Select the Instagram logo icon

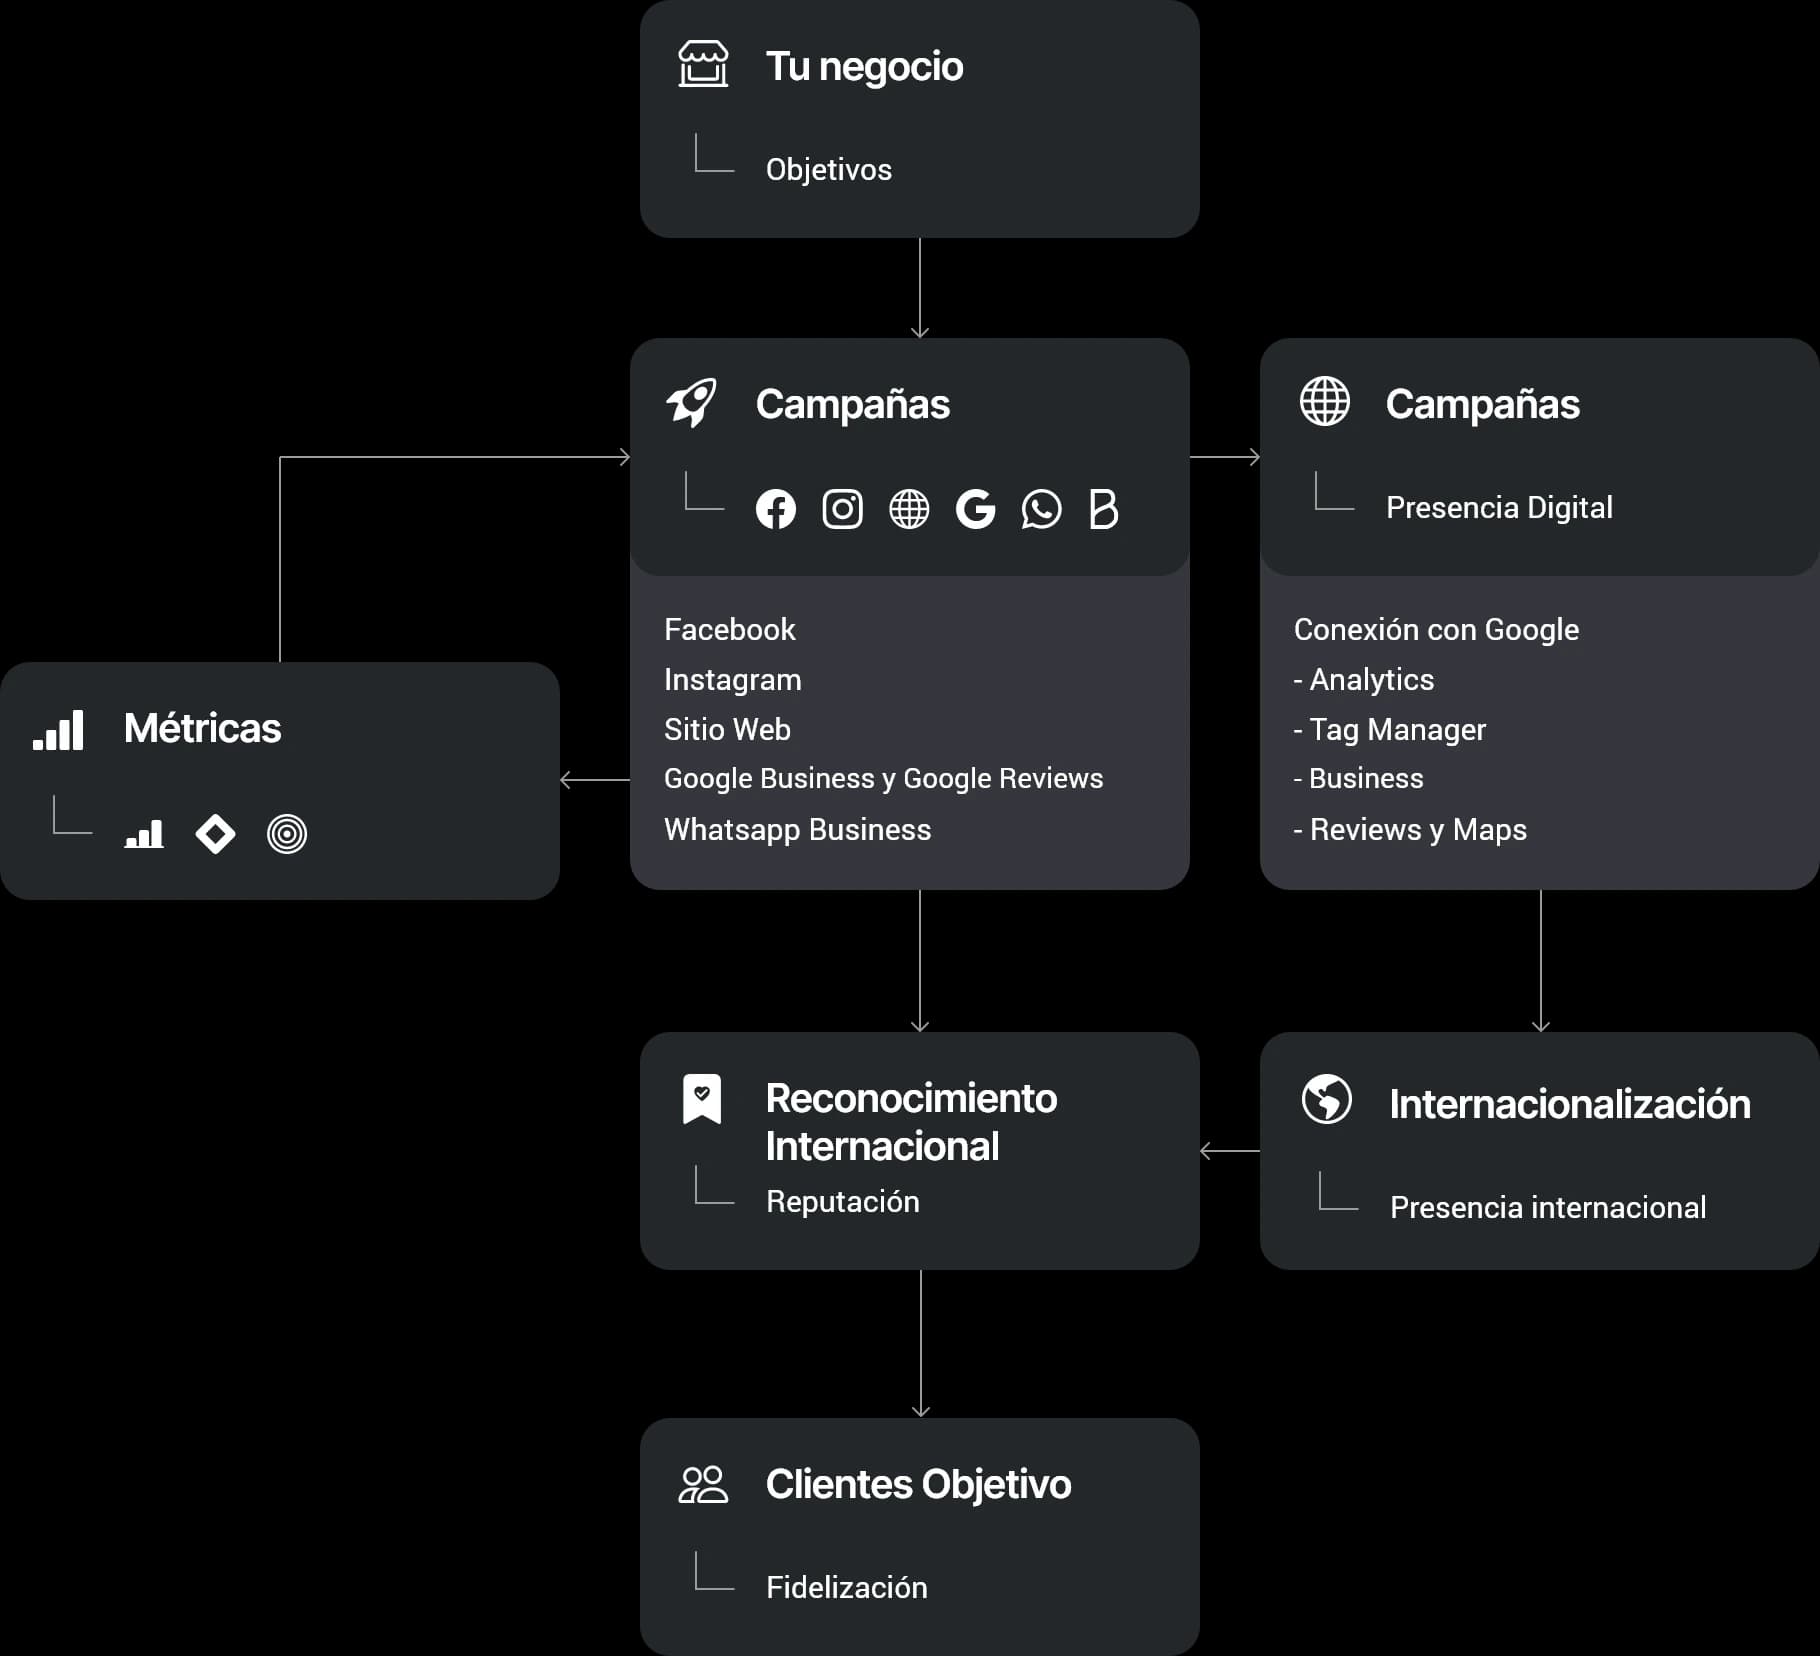pos(842,509)
